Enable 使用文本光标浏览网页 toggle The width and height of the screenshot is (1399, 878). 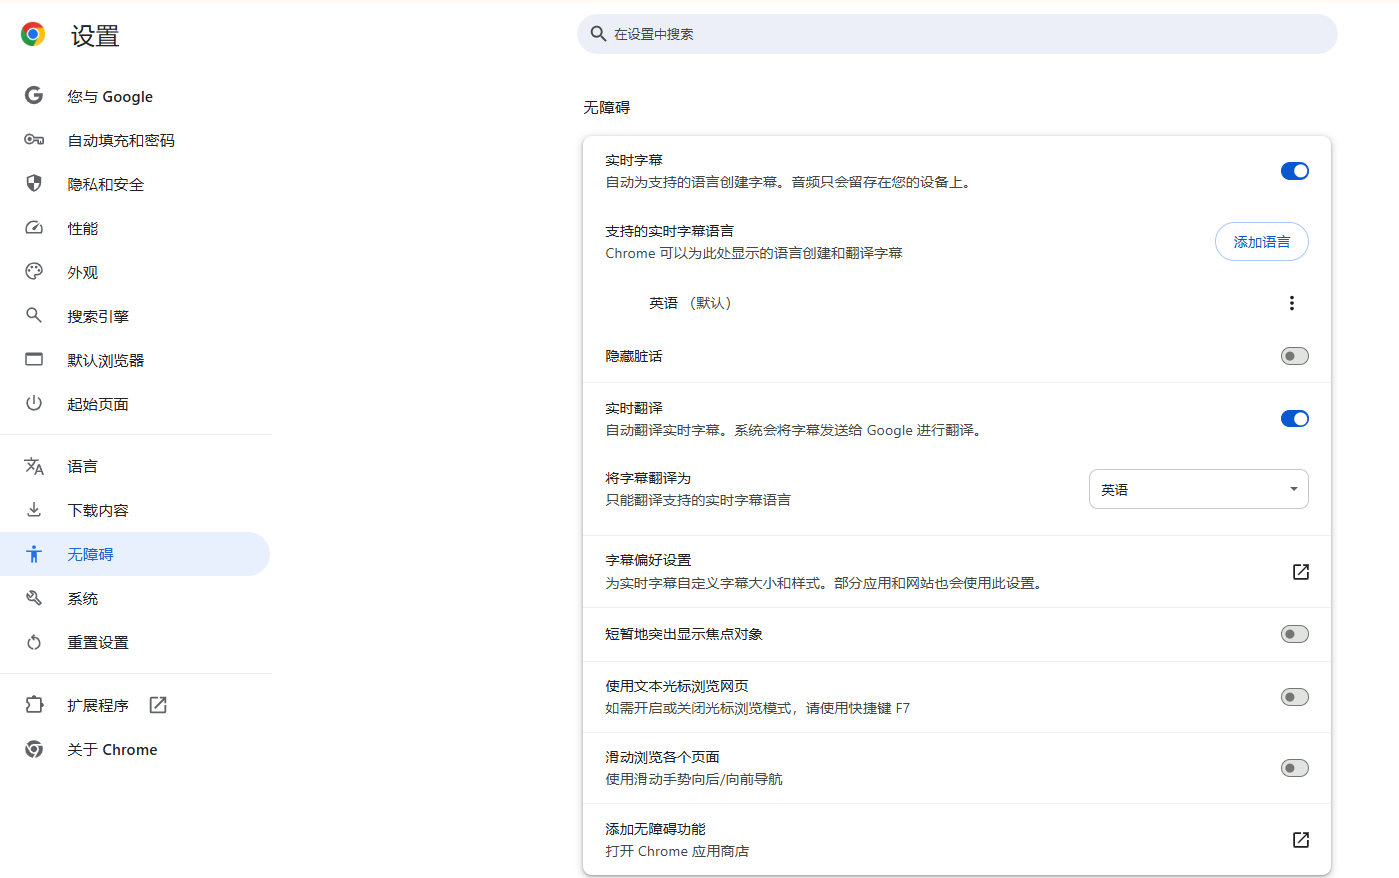[1295, 697]
